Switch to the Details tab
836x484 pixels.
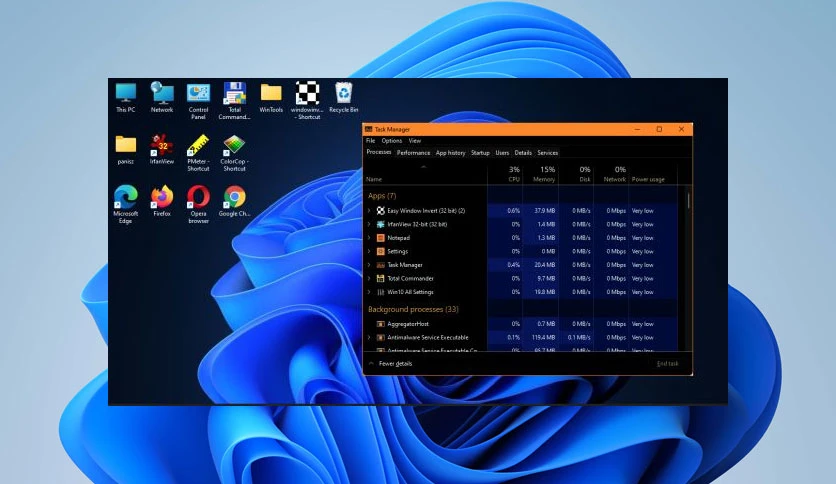(x=523, y=152)
